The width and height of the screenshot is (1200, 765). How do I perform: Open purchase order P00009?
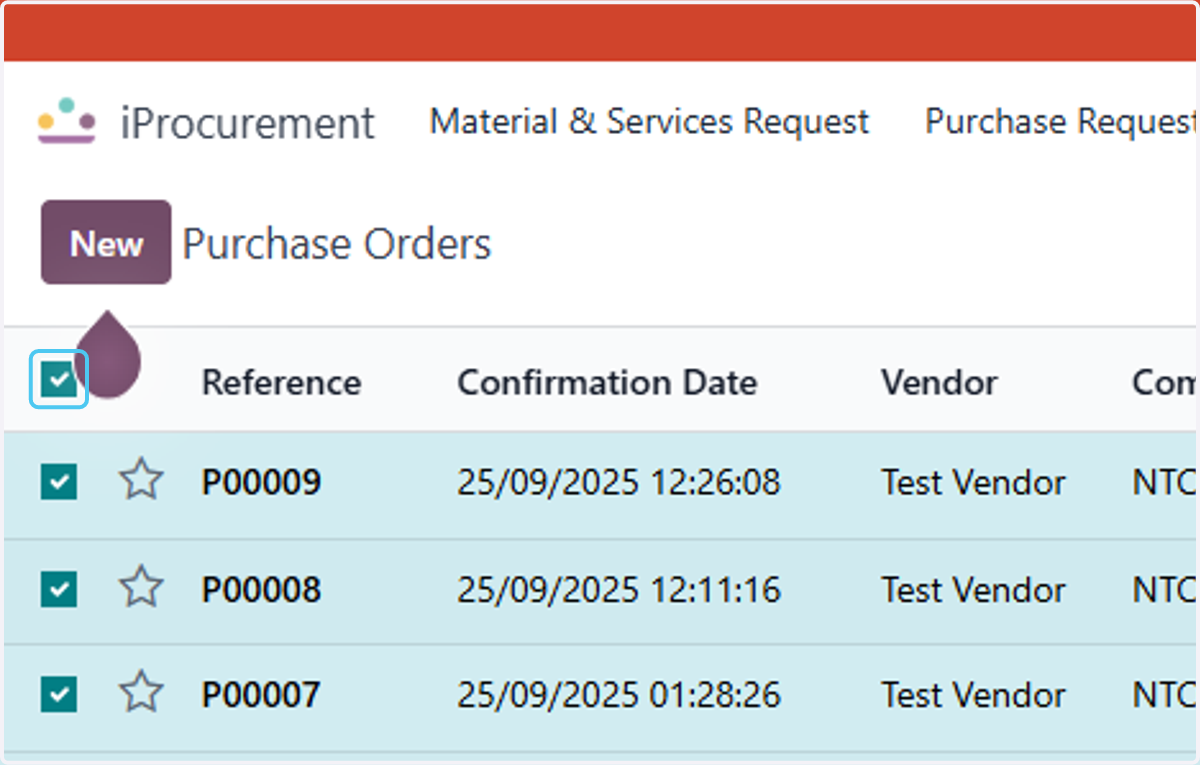coord(261,483)
